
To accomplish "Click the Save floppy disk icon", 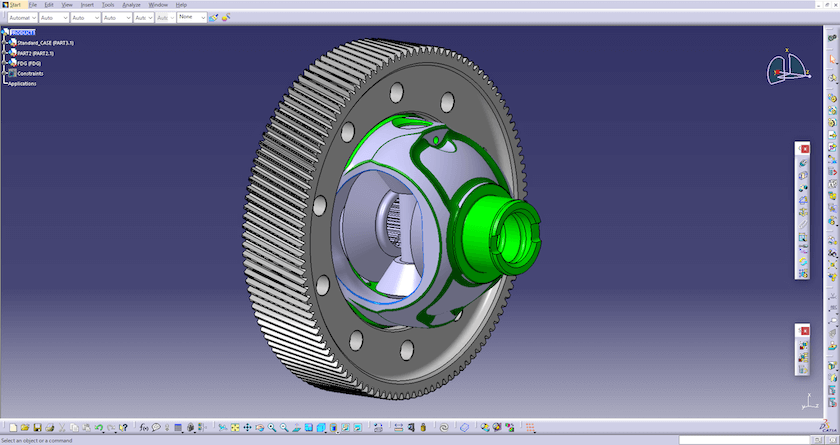I will (38, 427).
